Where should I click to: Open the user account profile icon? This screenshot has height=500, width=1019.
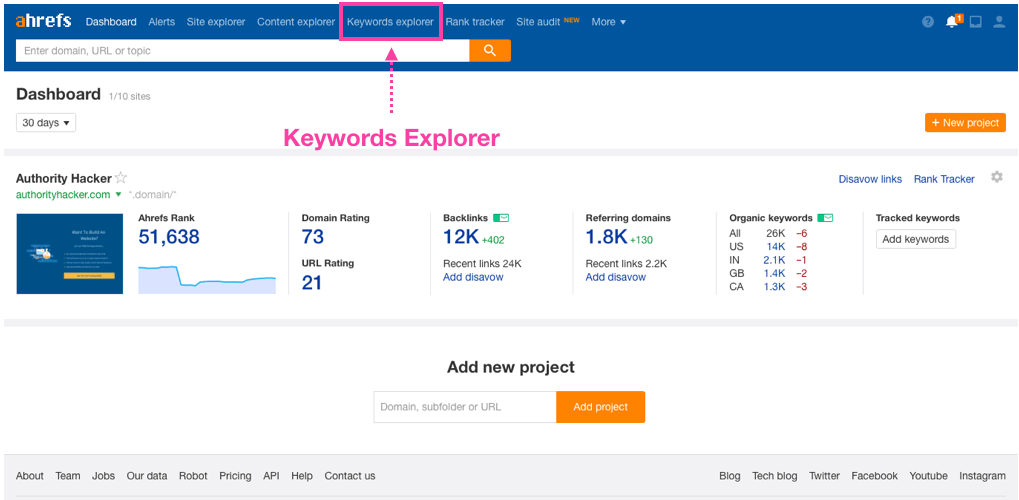click(x=1000, y=22)
